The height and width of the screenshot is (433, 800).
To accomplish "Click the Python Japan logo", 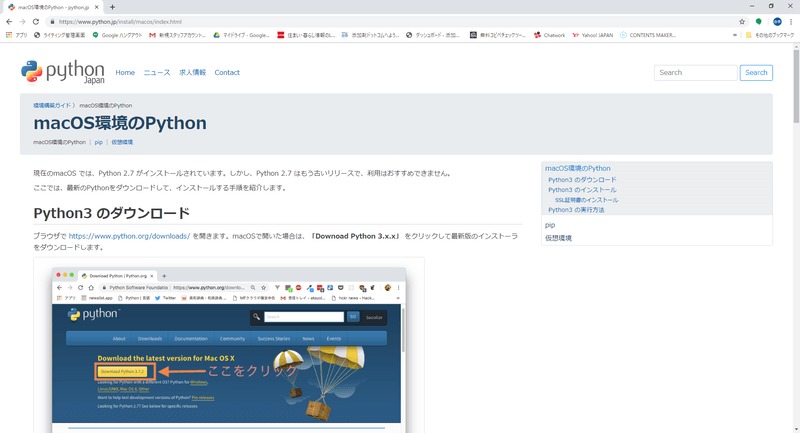I will click(x=63, y=72).
